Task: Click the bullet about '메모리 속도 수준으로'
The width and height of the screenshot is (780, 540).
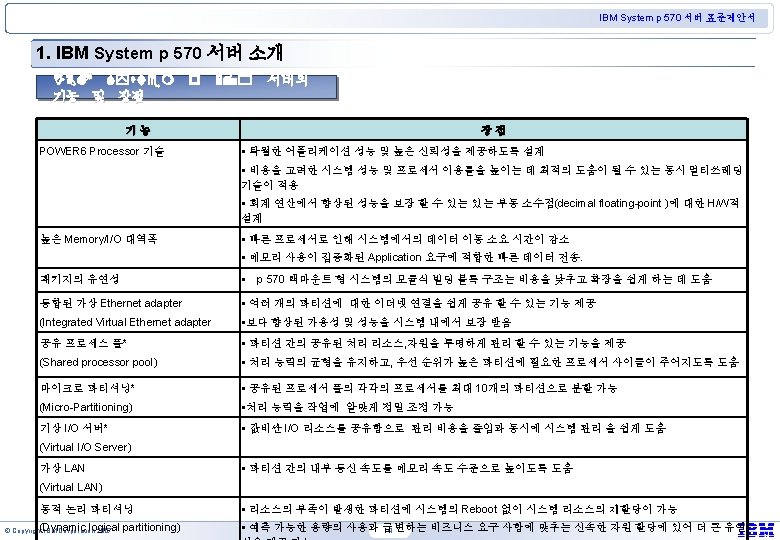Action: pos(407,468)
